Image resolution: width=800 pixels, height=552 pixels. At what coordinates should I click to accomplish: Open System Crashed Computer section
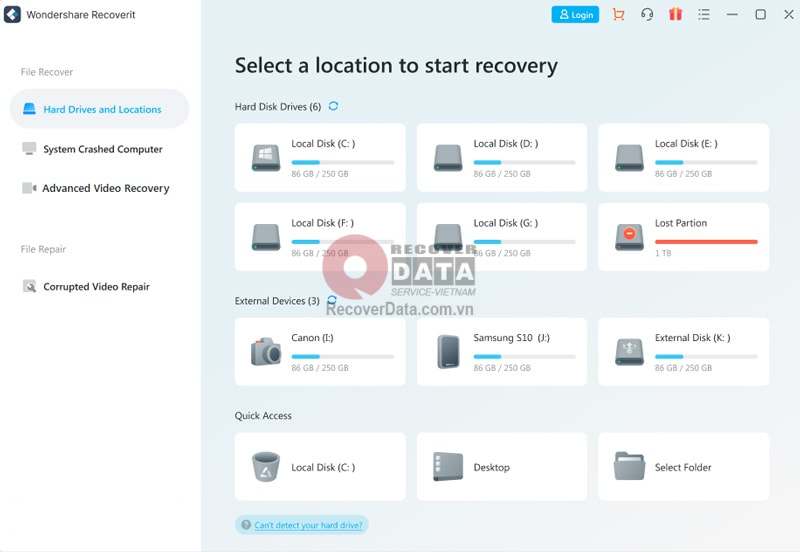pos(103,149)
